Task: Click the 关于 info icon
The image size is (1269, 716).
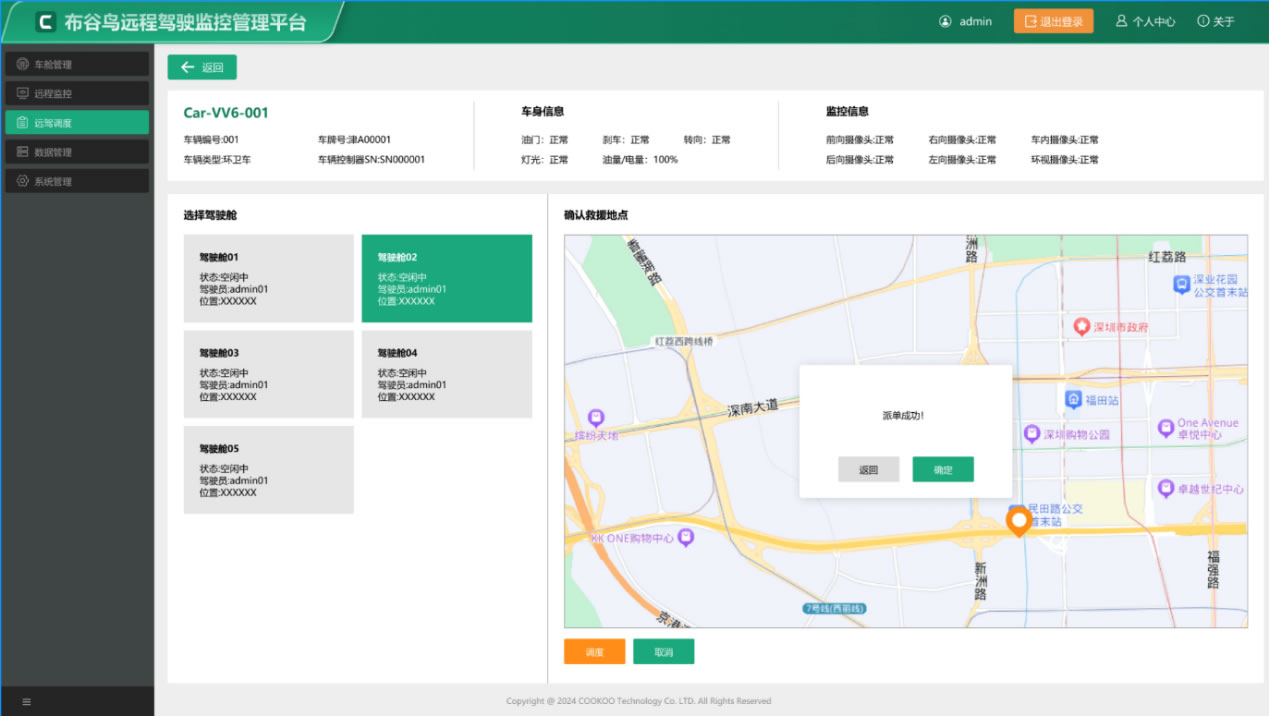Action: click(x=1203, y=21)
